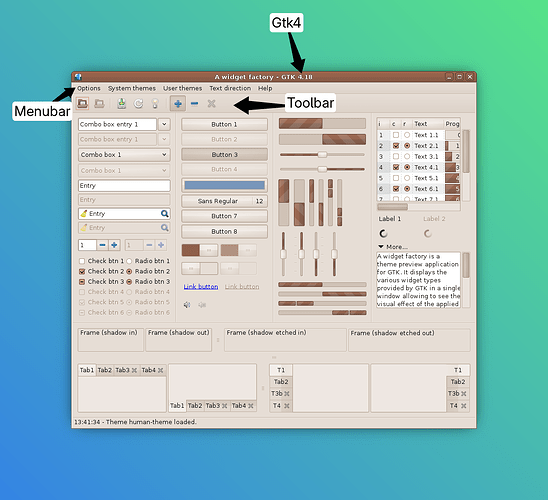Image resolution: width=548 pixels, height=500 pixels.
Task: Turn off the enabled dark-brown switch
Action: [x=200, y=250]
